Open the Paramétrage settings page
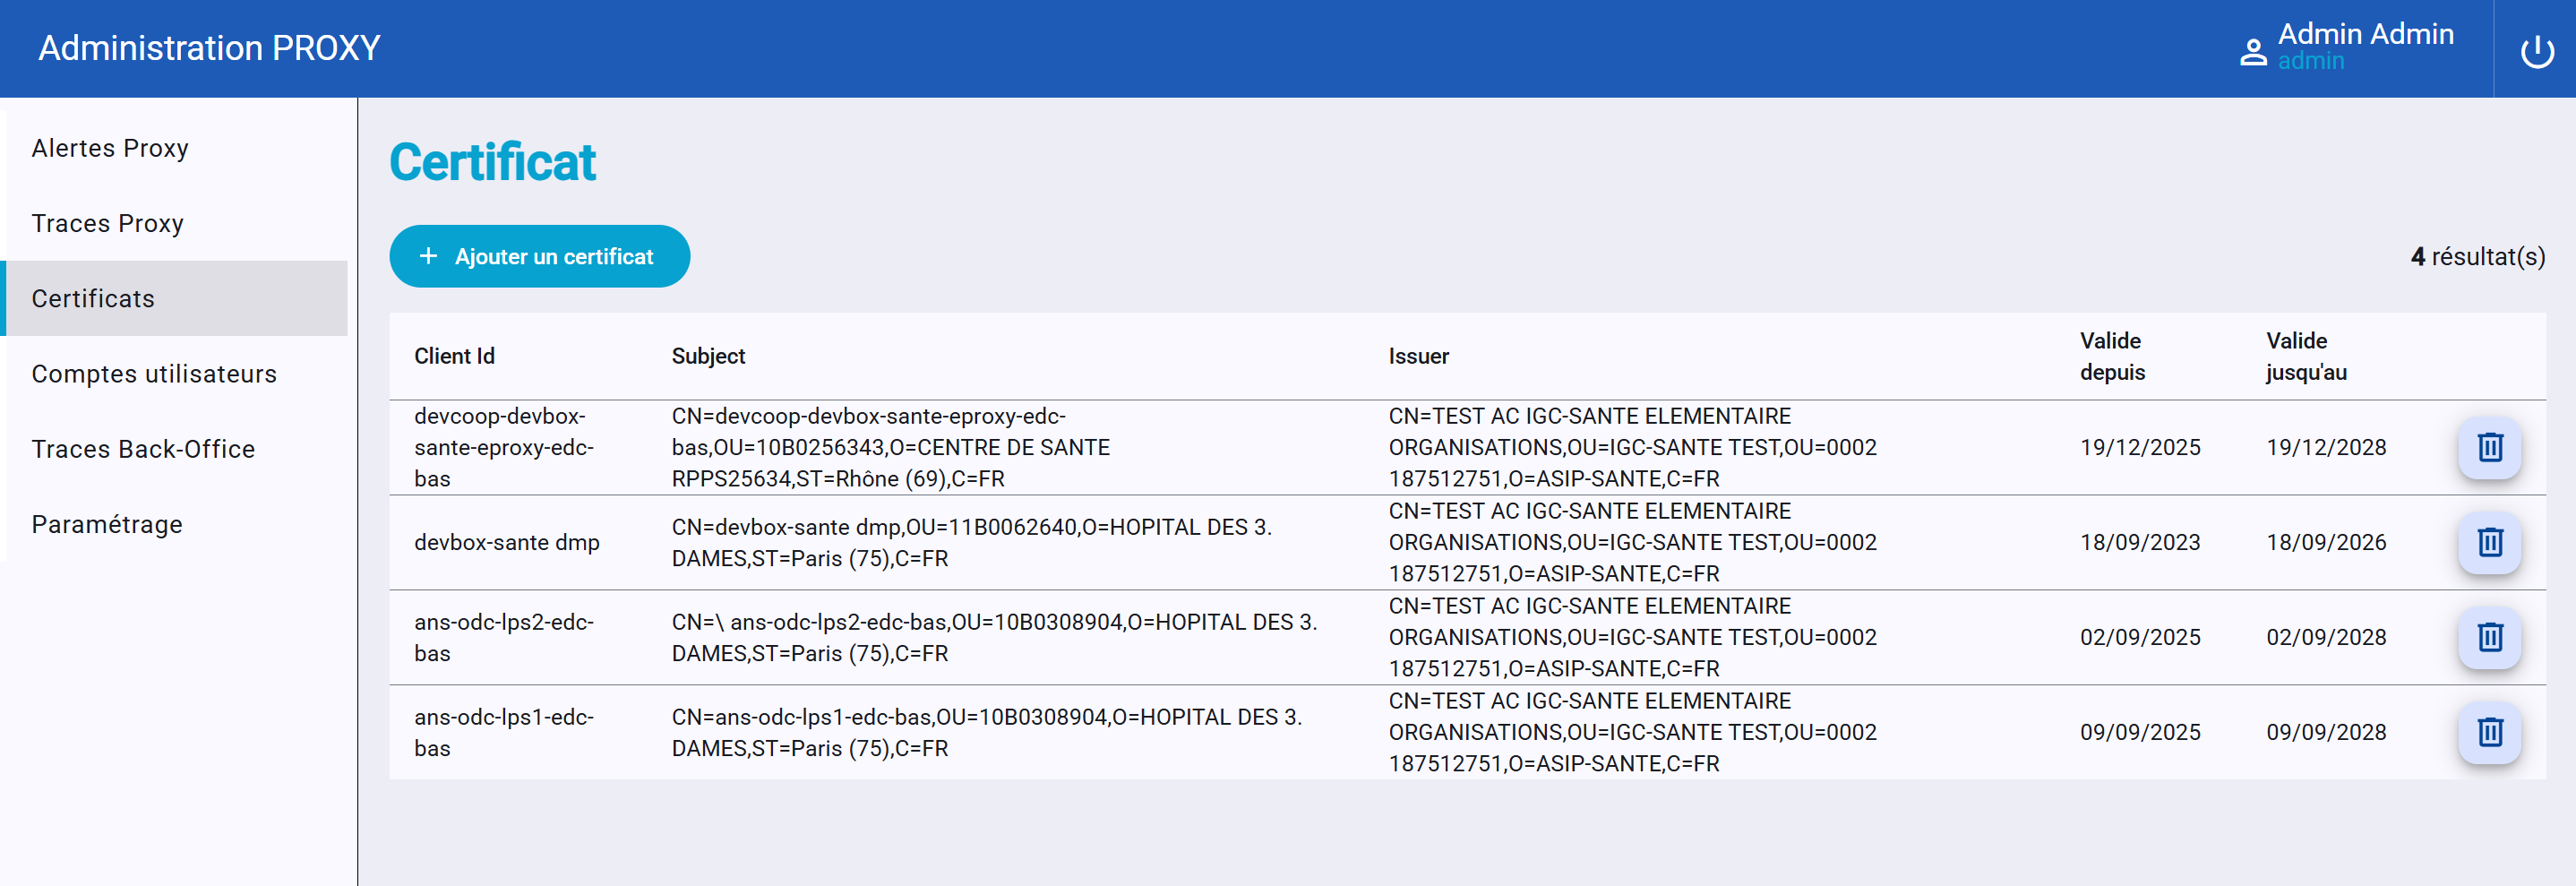 pyautogui.click(x=107, y=525)
